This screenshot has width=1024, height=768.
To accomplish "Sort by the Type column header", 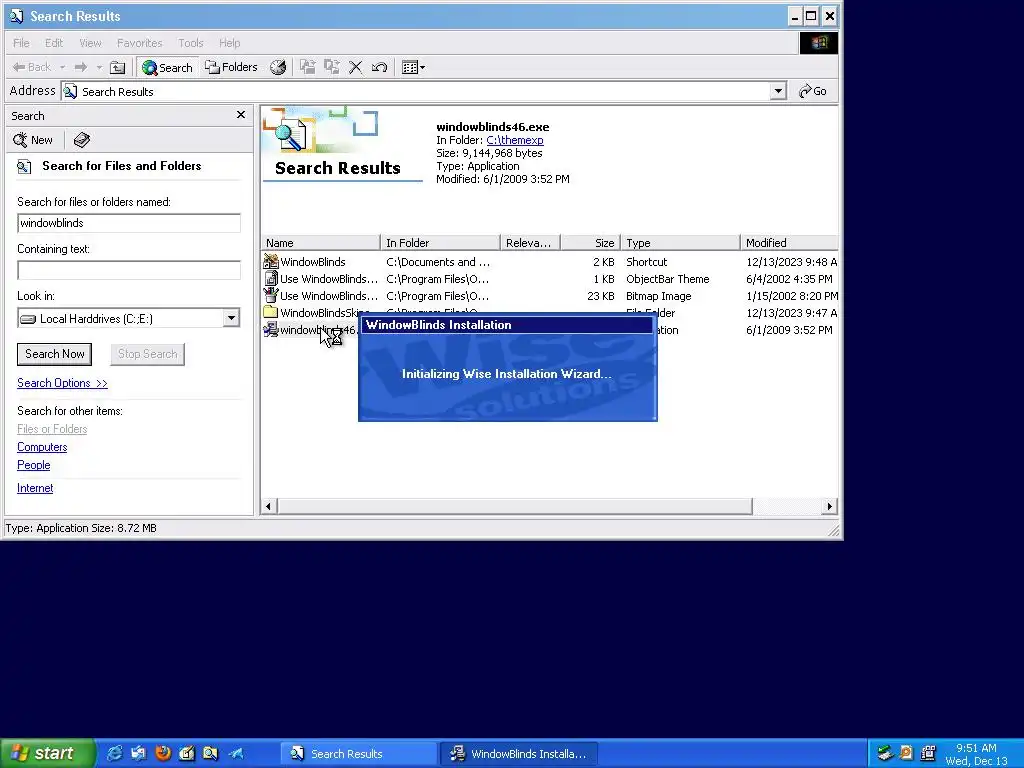I will tap(680, 243).
